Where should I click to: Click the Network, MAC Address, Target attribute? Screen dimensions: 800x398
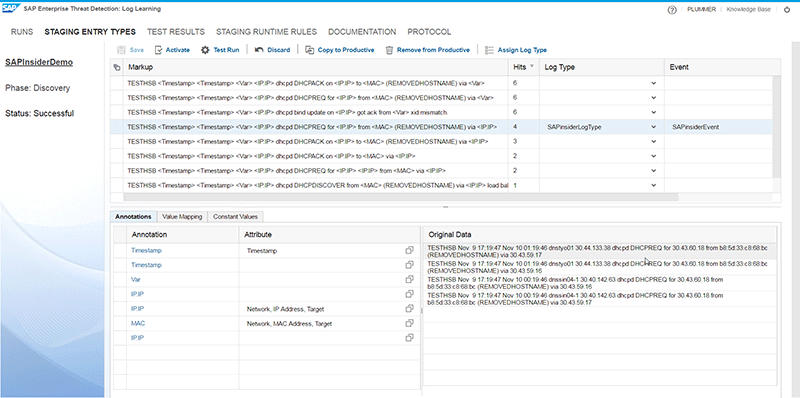tap(289, 324)
